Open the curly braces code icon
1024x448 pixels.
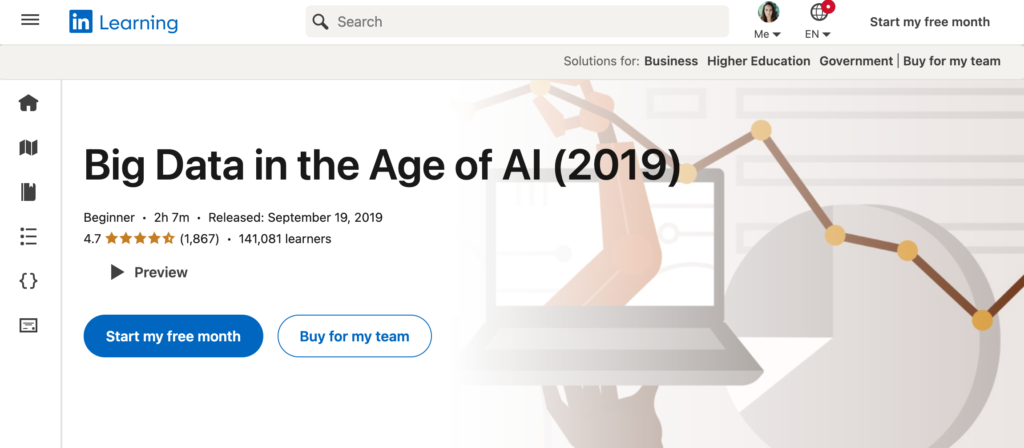[29, 281]
